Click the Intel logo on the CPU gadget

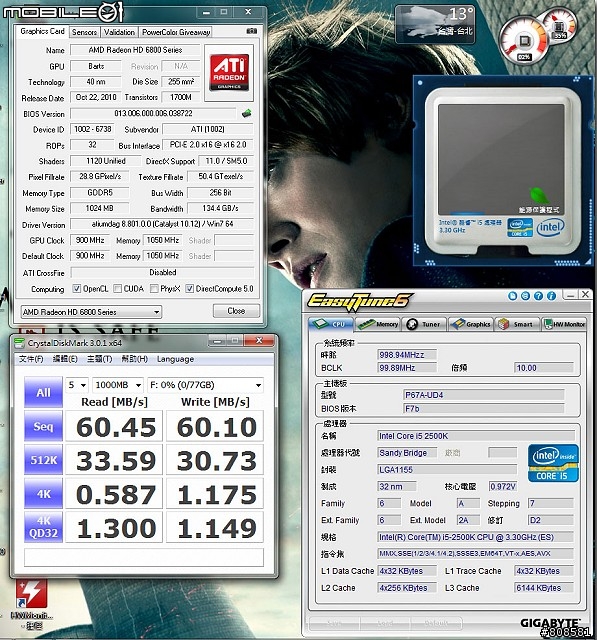pyautogui.click(x=550, y=227)
